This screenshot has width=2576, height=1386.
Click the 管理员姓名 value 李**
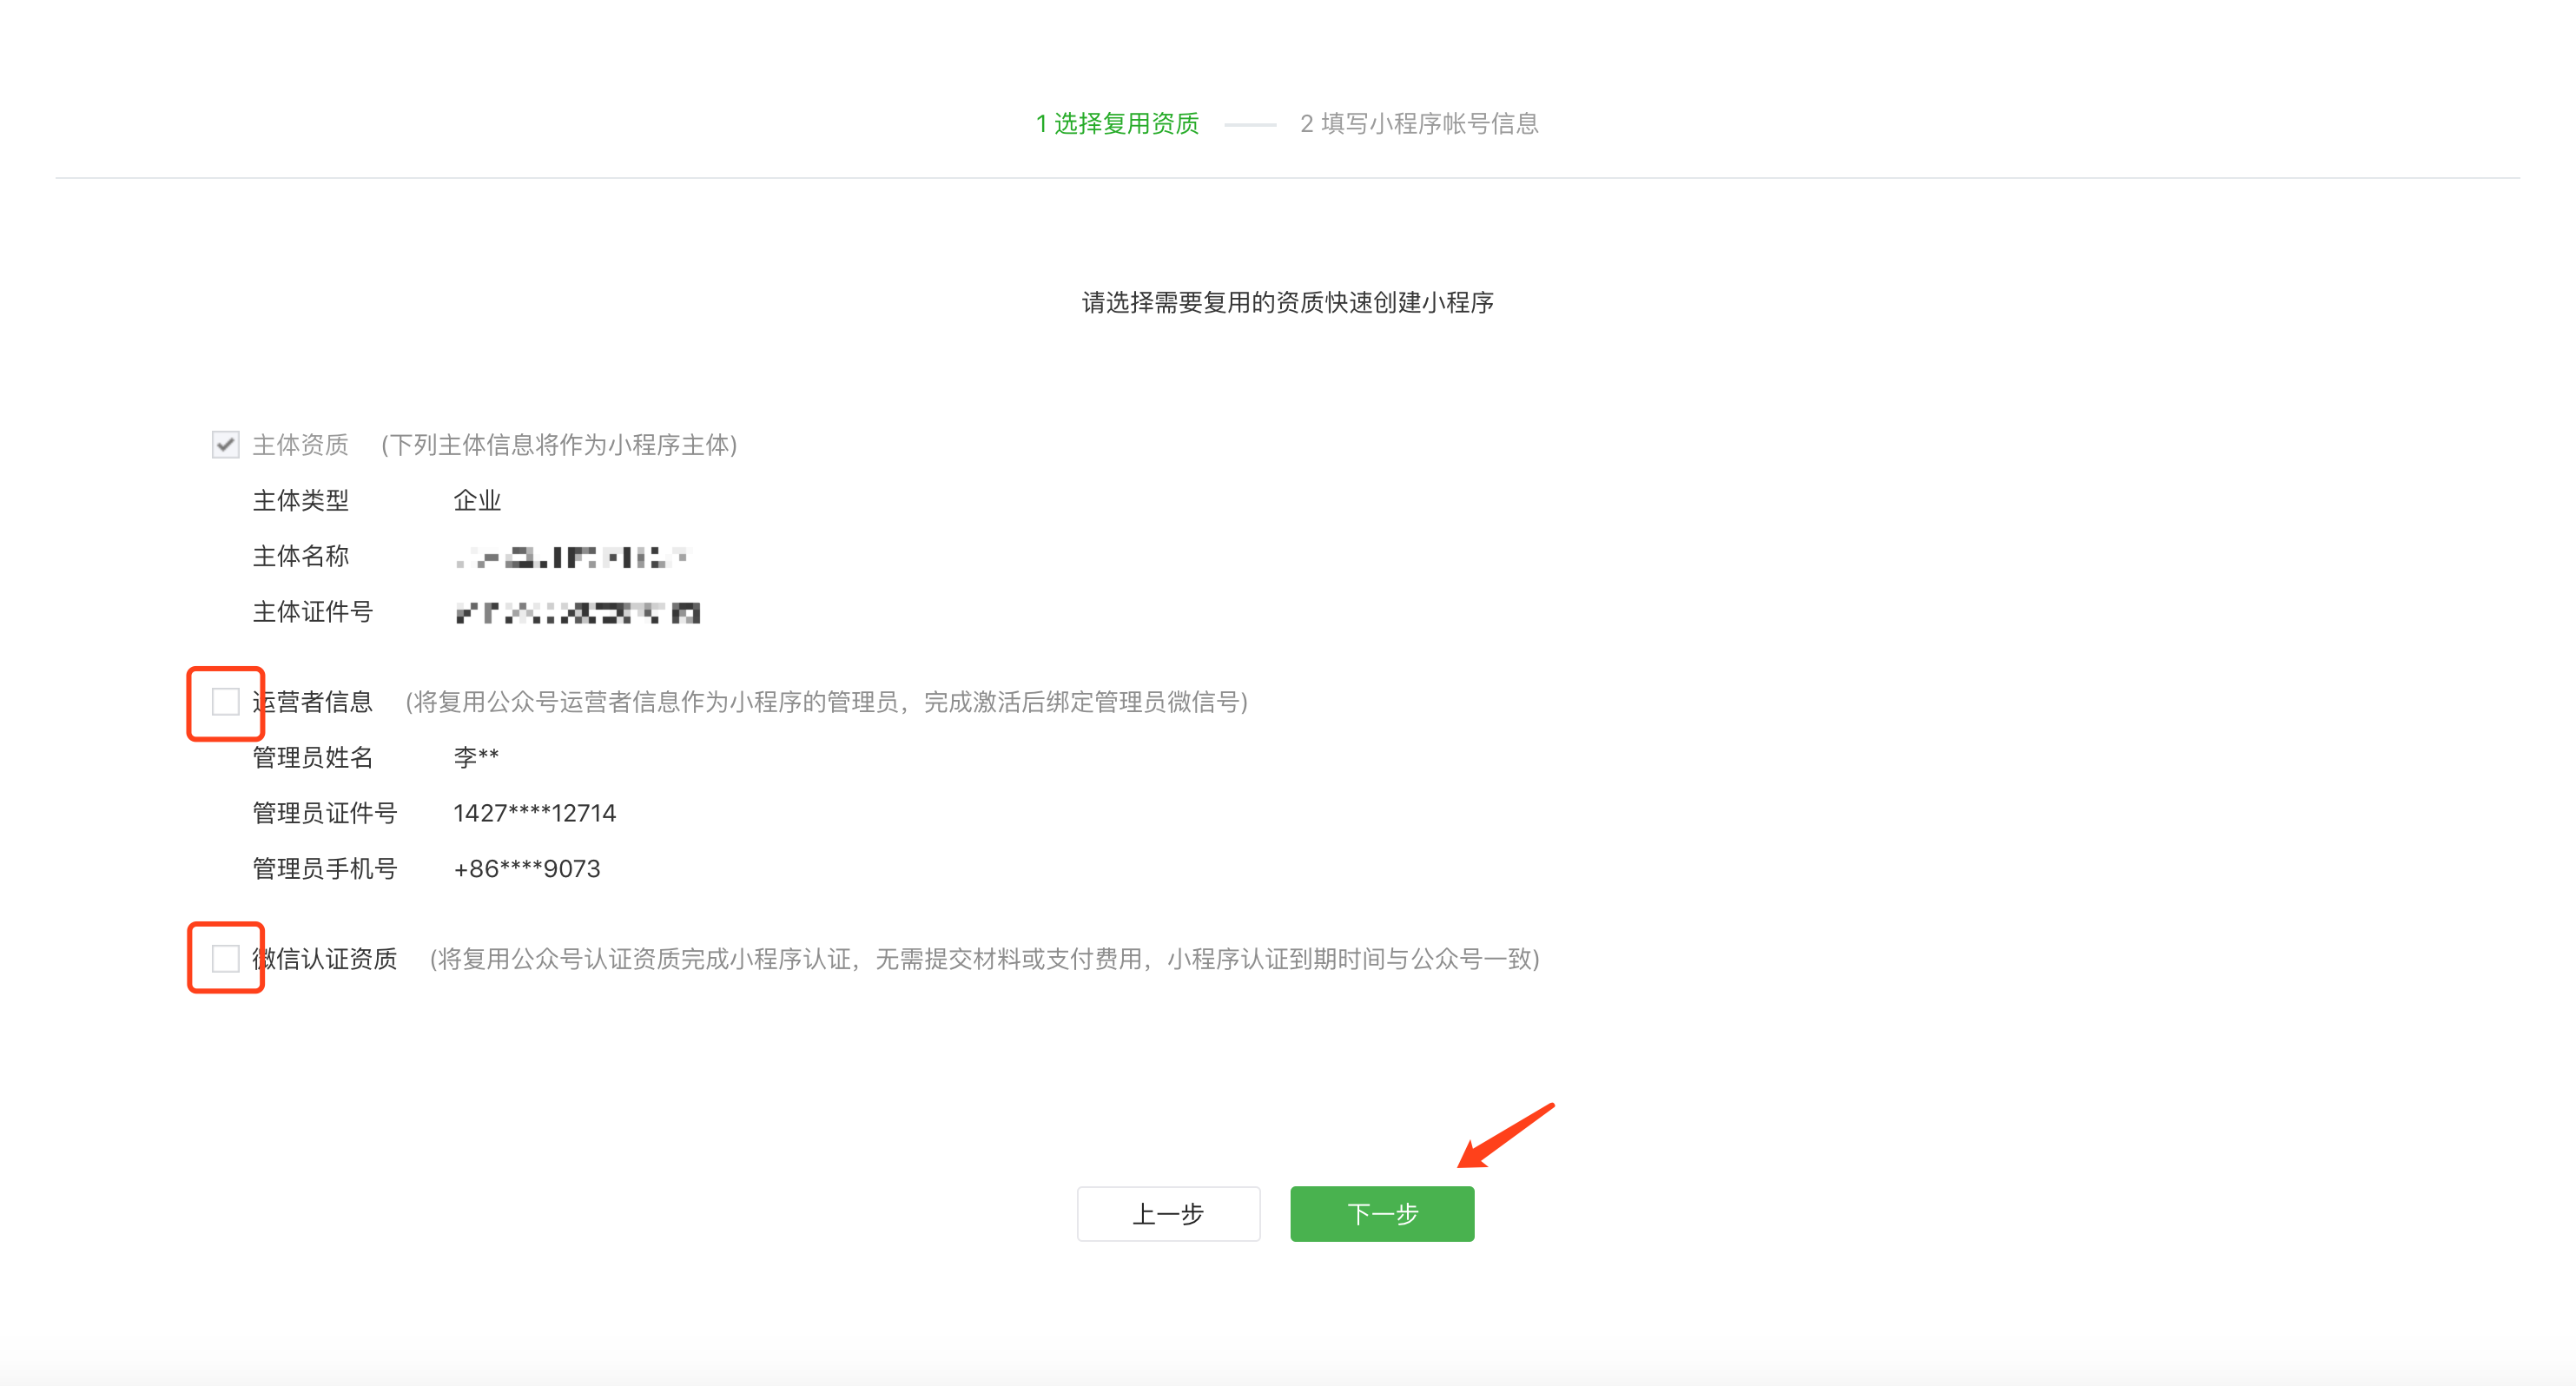click(476, 757)
